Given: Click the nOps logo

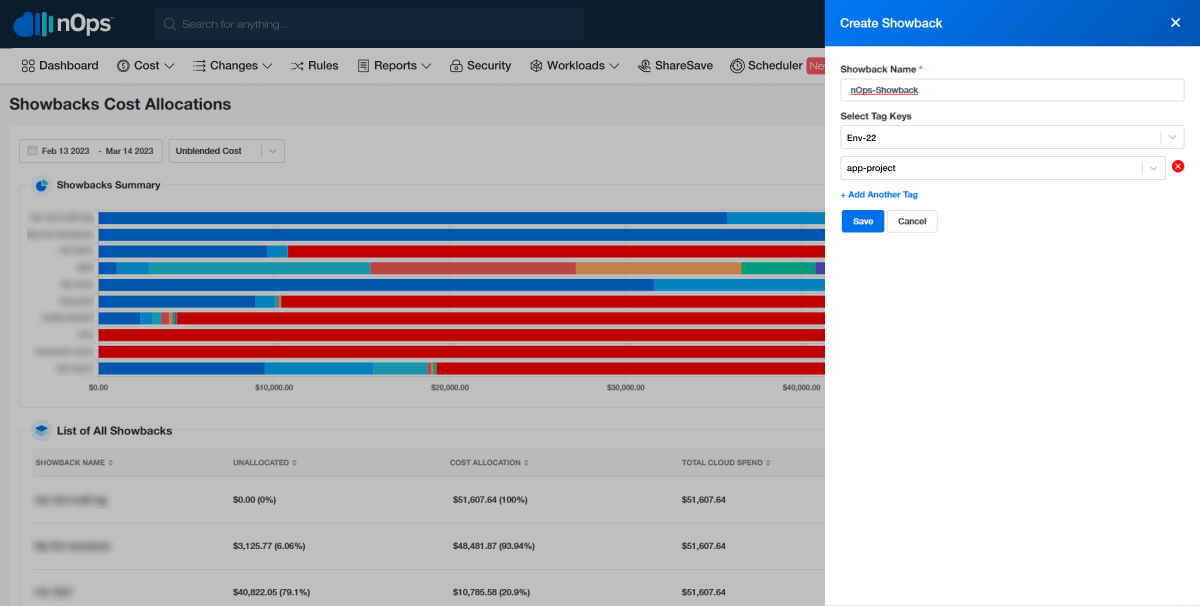Looking at the screenshot, I should click(62, 22).
